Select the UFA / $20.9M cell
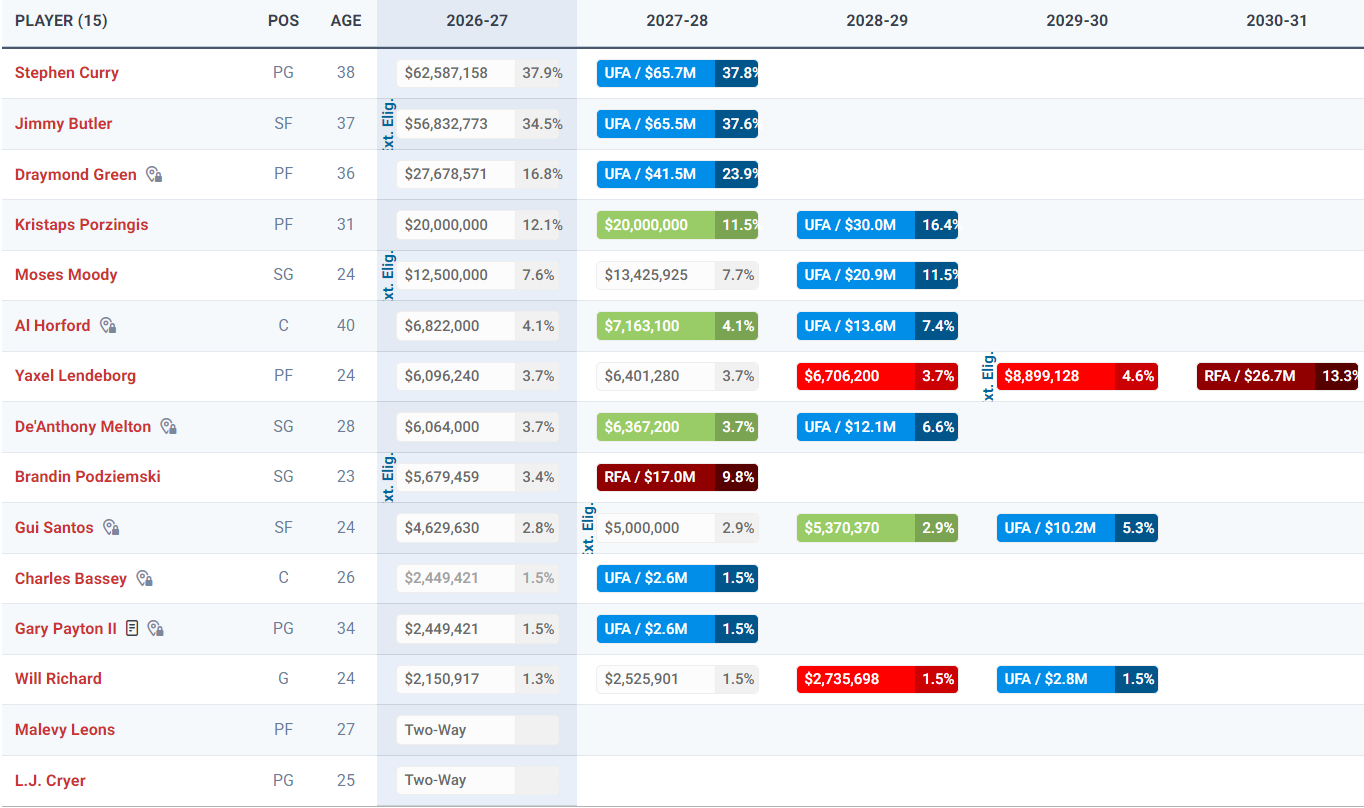This screenshot has width=1364, height=808. [x=877, y=275]
